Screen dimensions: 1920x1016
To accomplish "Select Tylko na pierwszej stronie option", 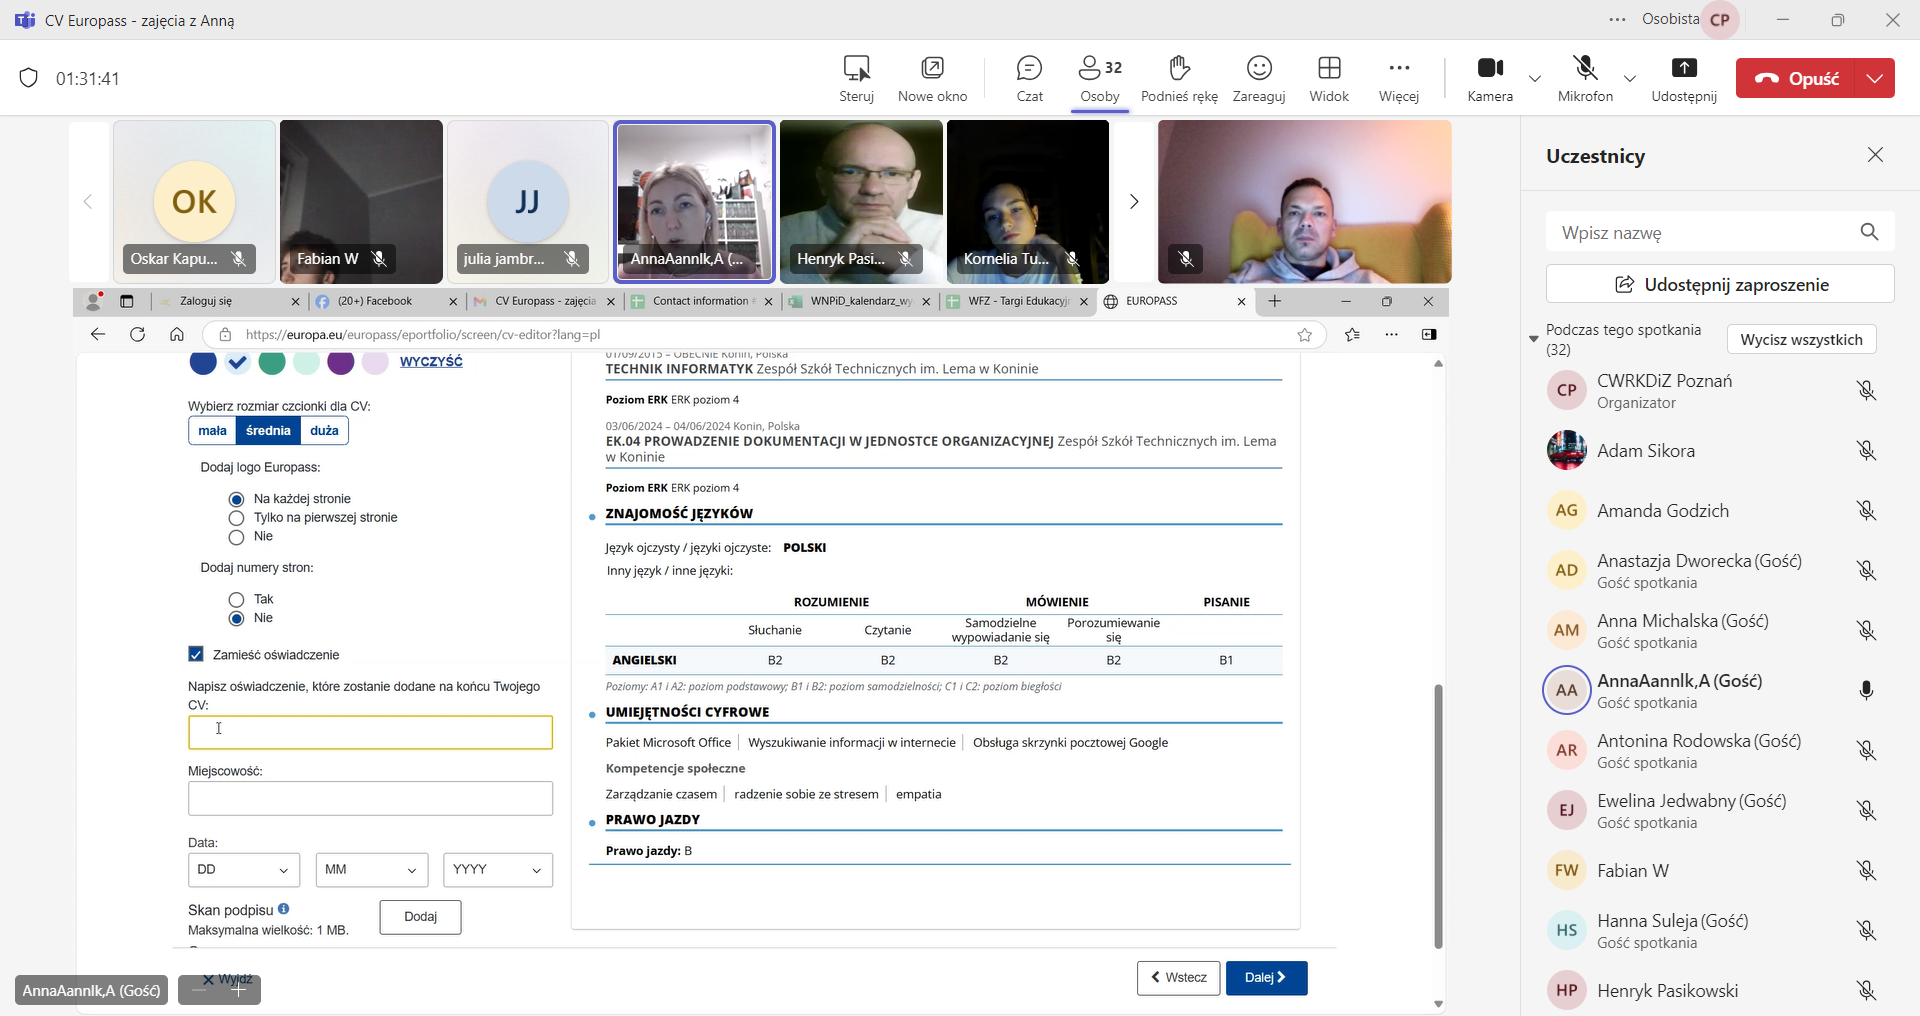I will 236,518.
